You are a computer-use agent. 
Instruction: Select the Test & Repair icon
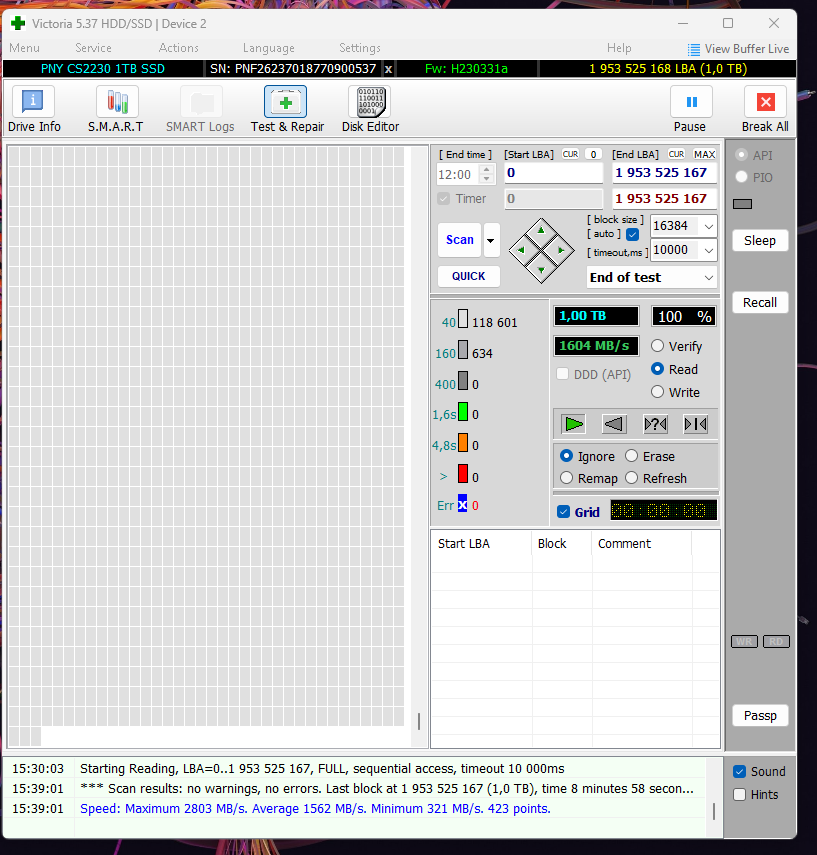point(285,101)
